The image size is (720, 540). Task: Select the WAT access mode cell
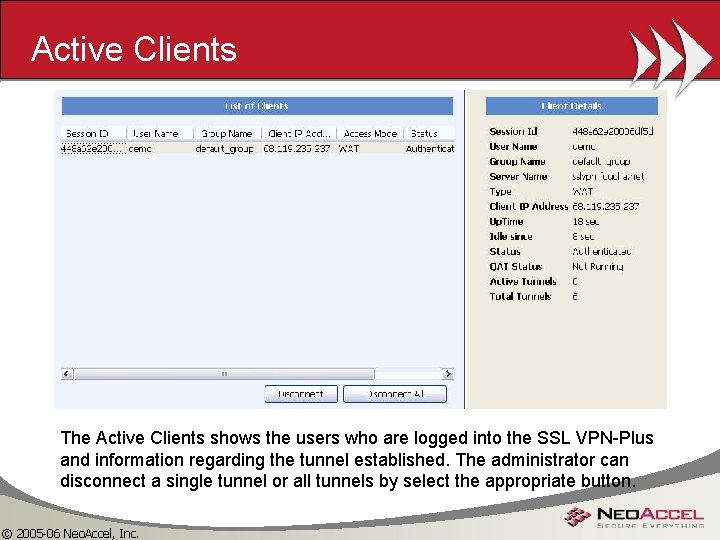click(349, 149)
